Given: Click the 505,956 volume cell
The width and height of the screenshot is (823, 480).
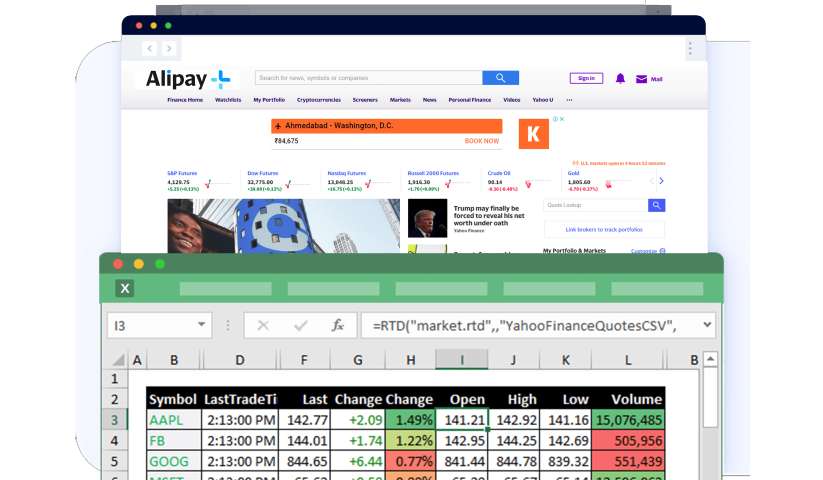Looking at the screenshot, I should click(628, 441).
